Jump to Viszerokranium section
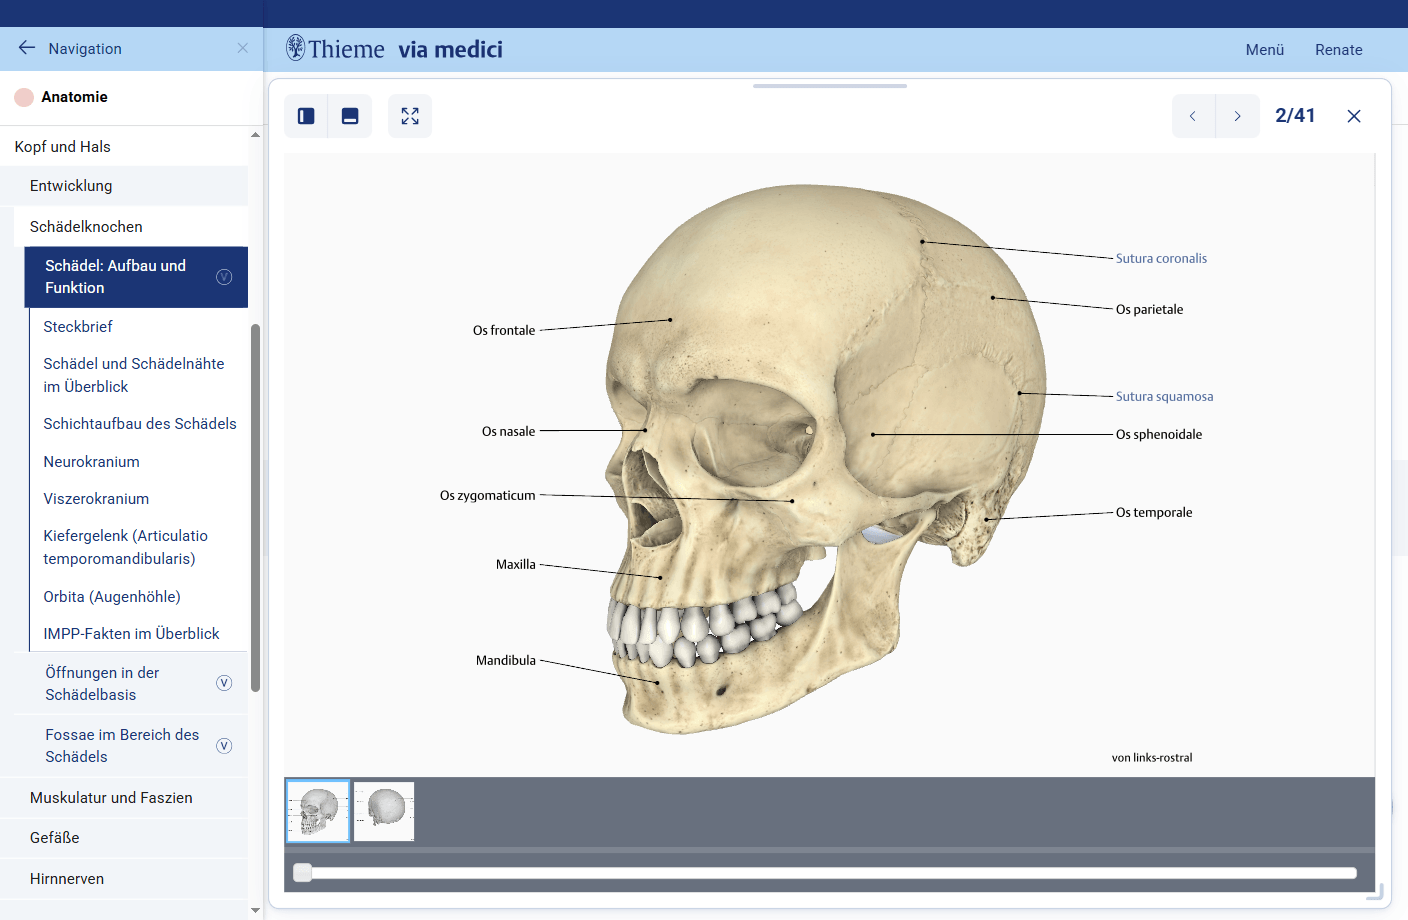Screen dimensions: 1408x920 click(x=96, y=499)
